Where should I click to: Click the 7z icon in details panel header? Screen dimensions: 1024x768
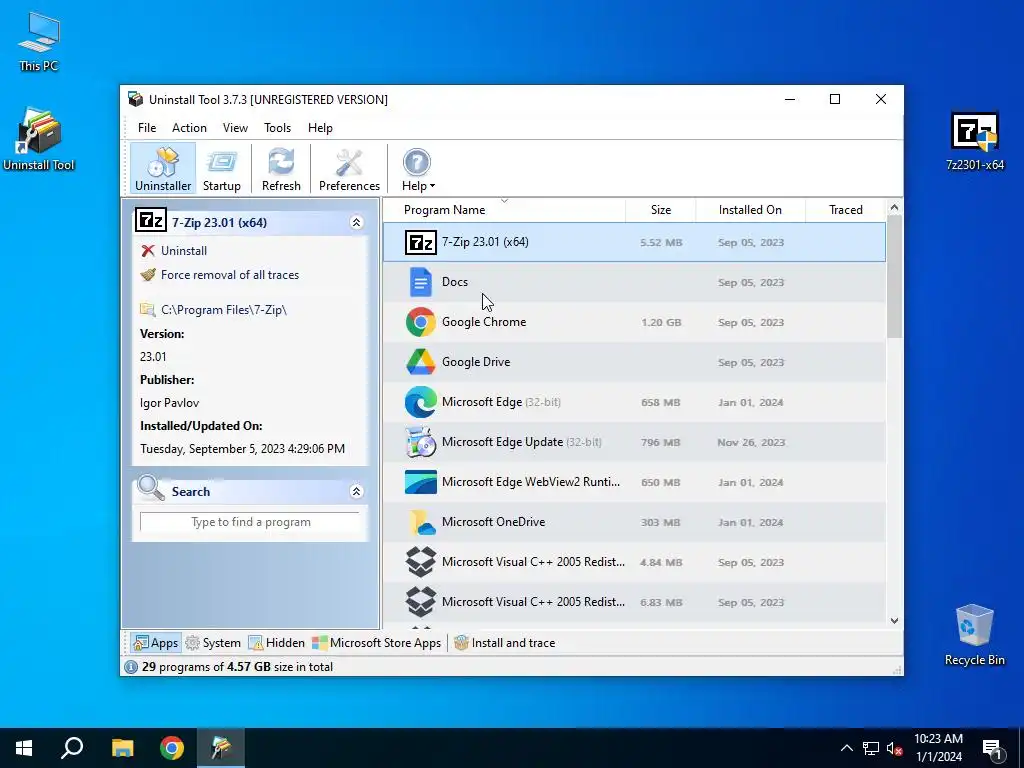(151, 221)
